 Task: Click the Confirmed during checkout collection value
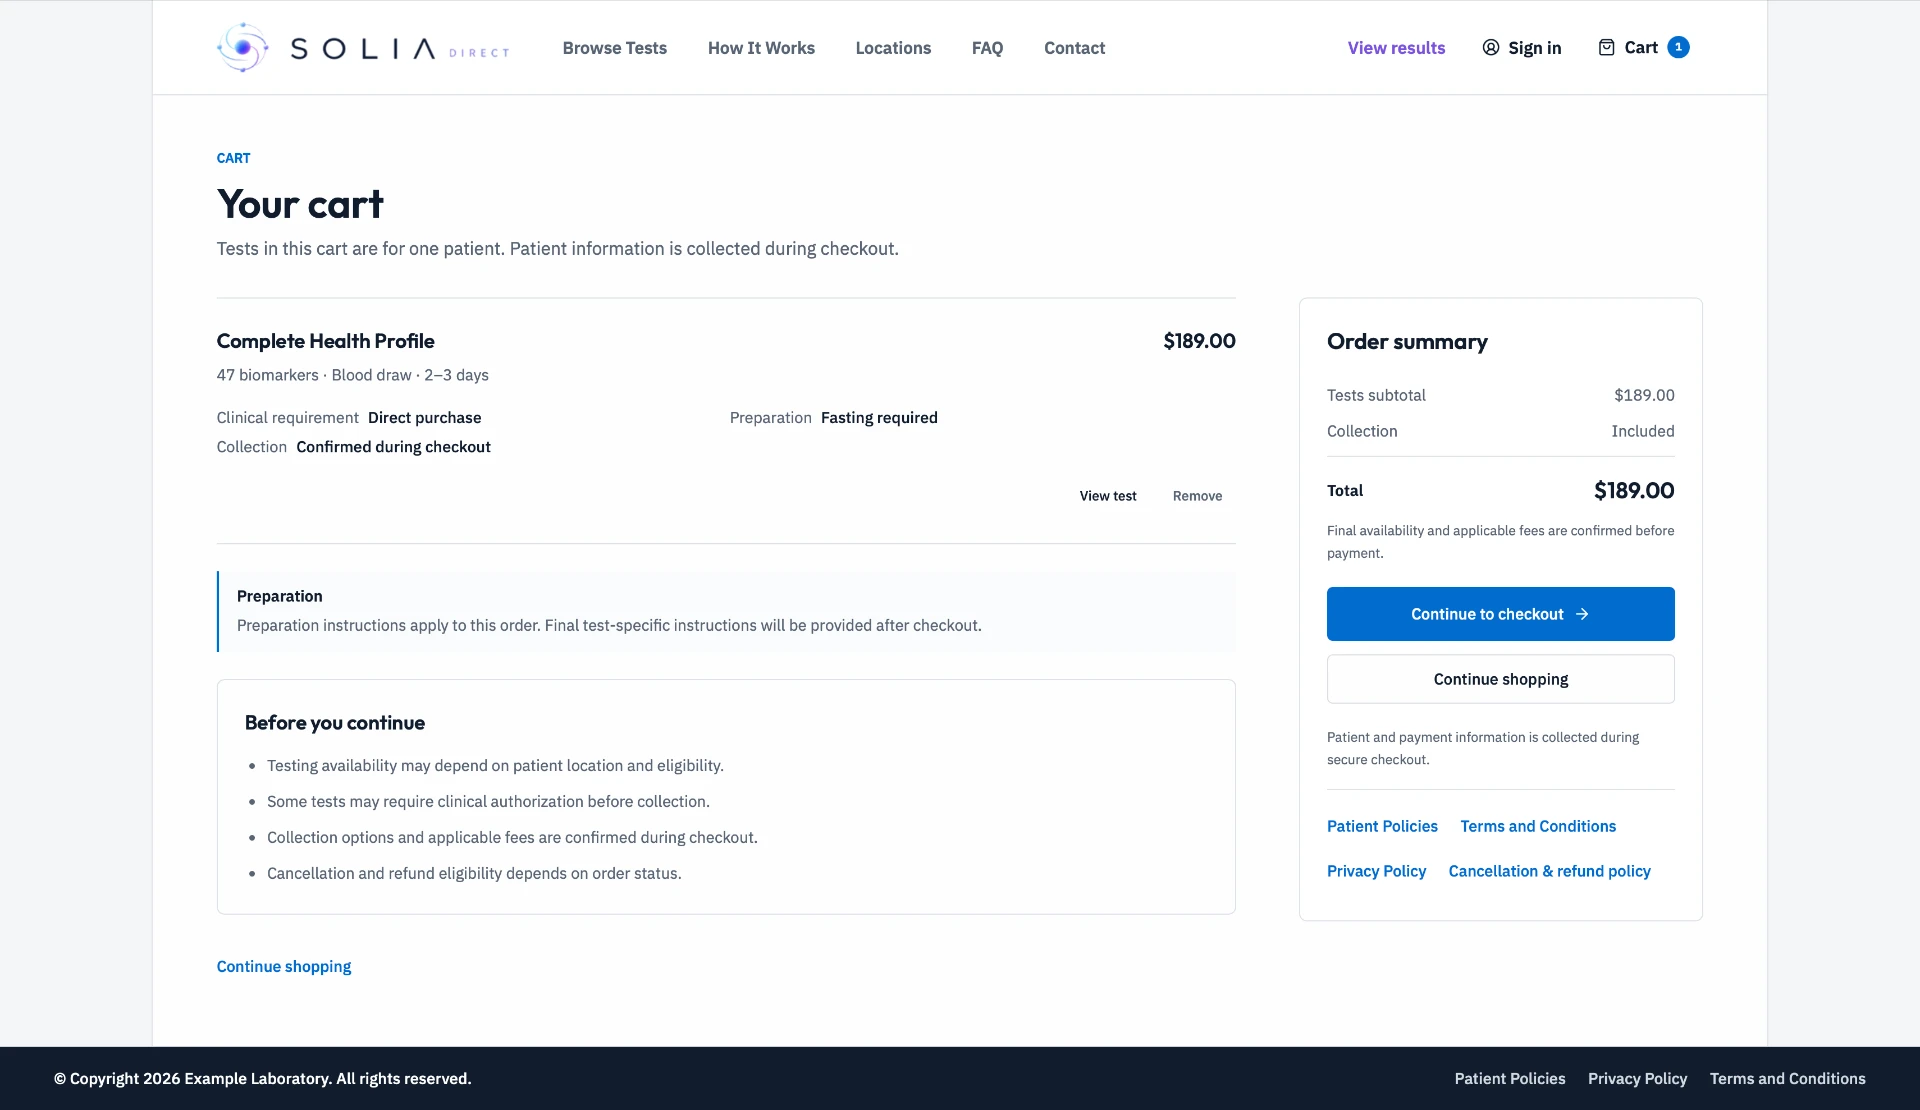coord(393,447)
